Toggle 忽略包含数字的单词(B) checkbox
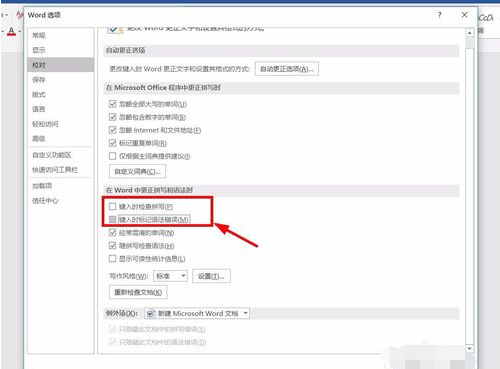Viewport: 500px width, 369px height. (x=113, y=117)
